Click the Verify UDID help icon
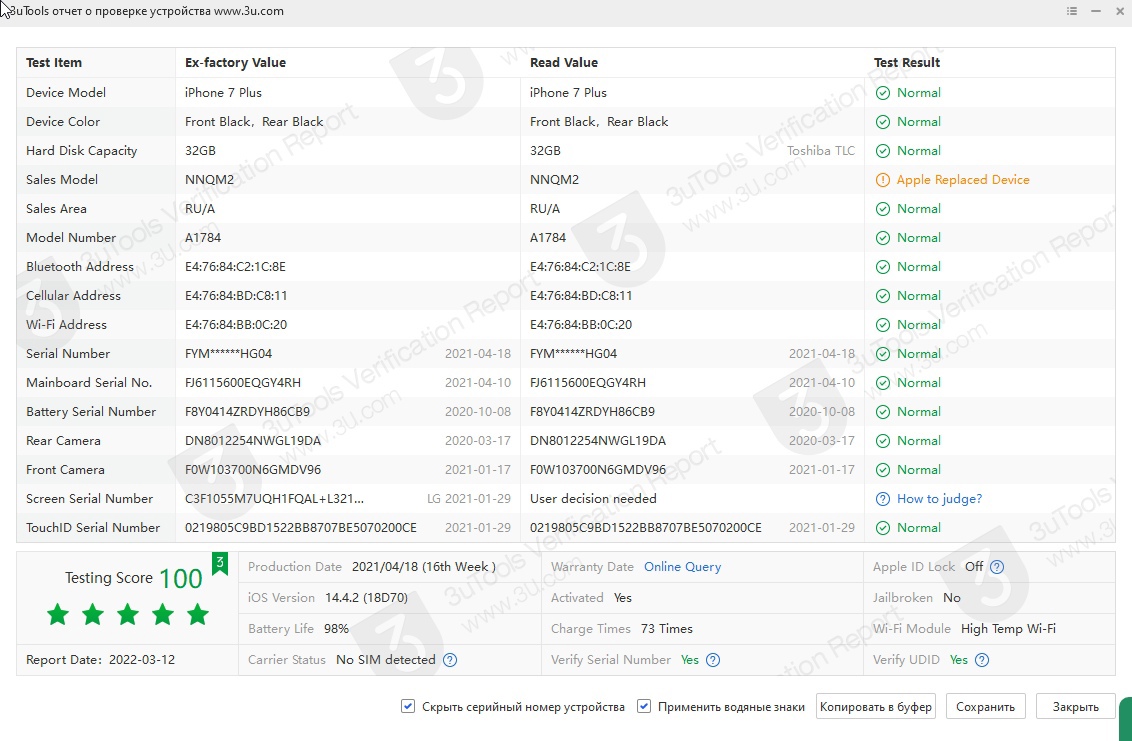The image size is (1132, 741). tap(982, 660)
